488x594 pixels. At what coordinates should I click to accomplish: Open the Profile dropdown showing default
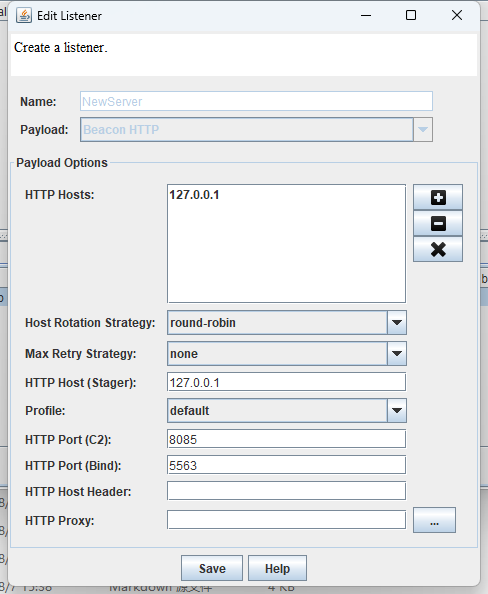coord(287,410)
